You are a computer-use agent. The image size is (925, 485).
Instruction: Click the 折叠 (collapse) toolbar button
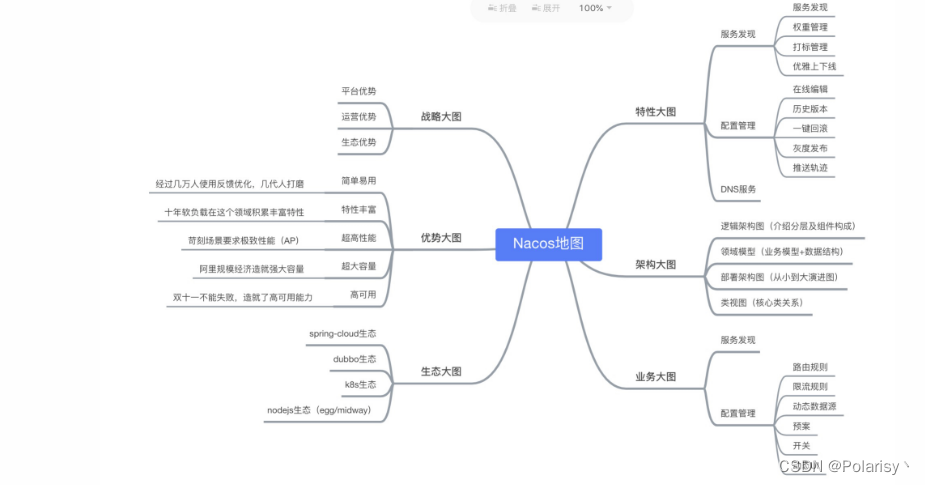(502, 8)
